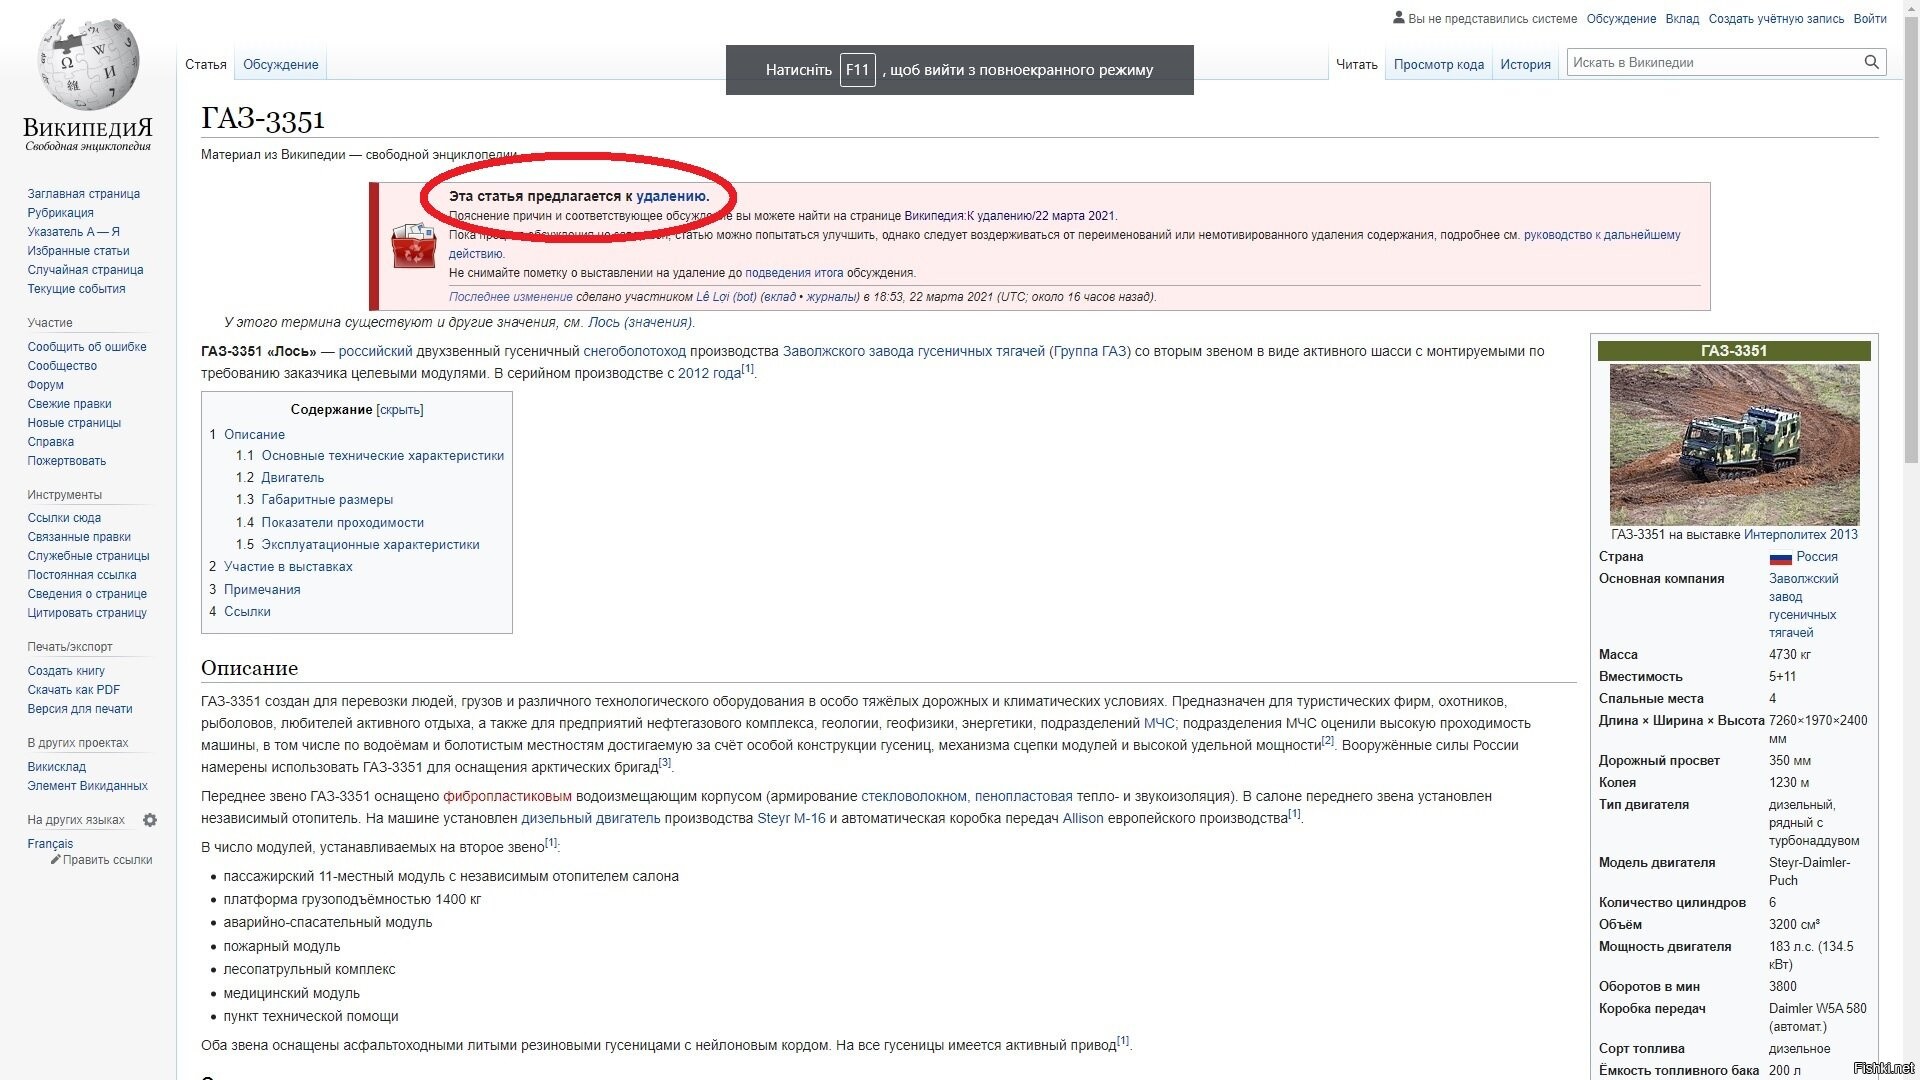Open 'Сведения о странице' tool link
The width and height of the screenshot is (1920, 1080).
click(87, 594)
